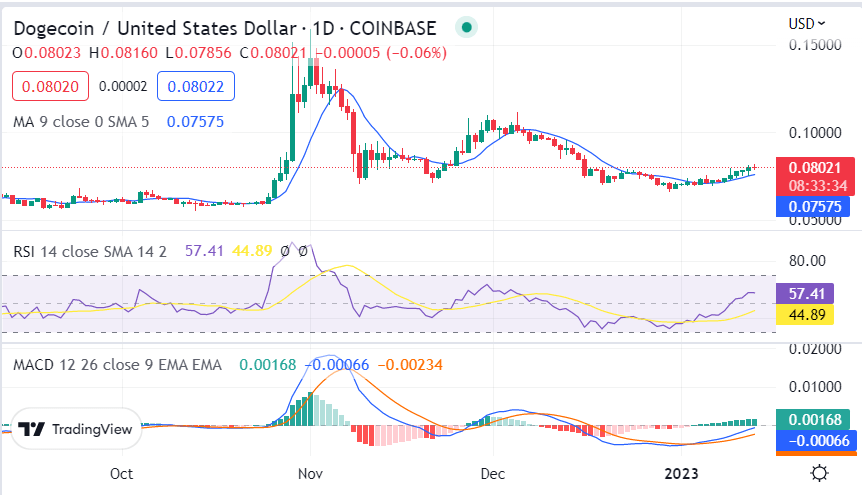
Task: Click the blue −0.00066 MACD axis label
Action: pos(819,441)
